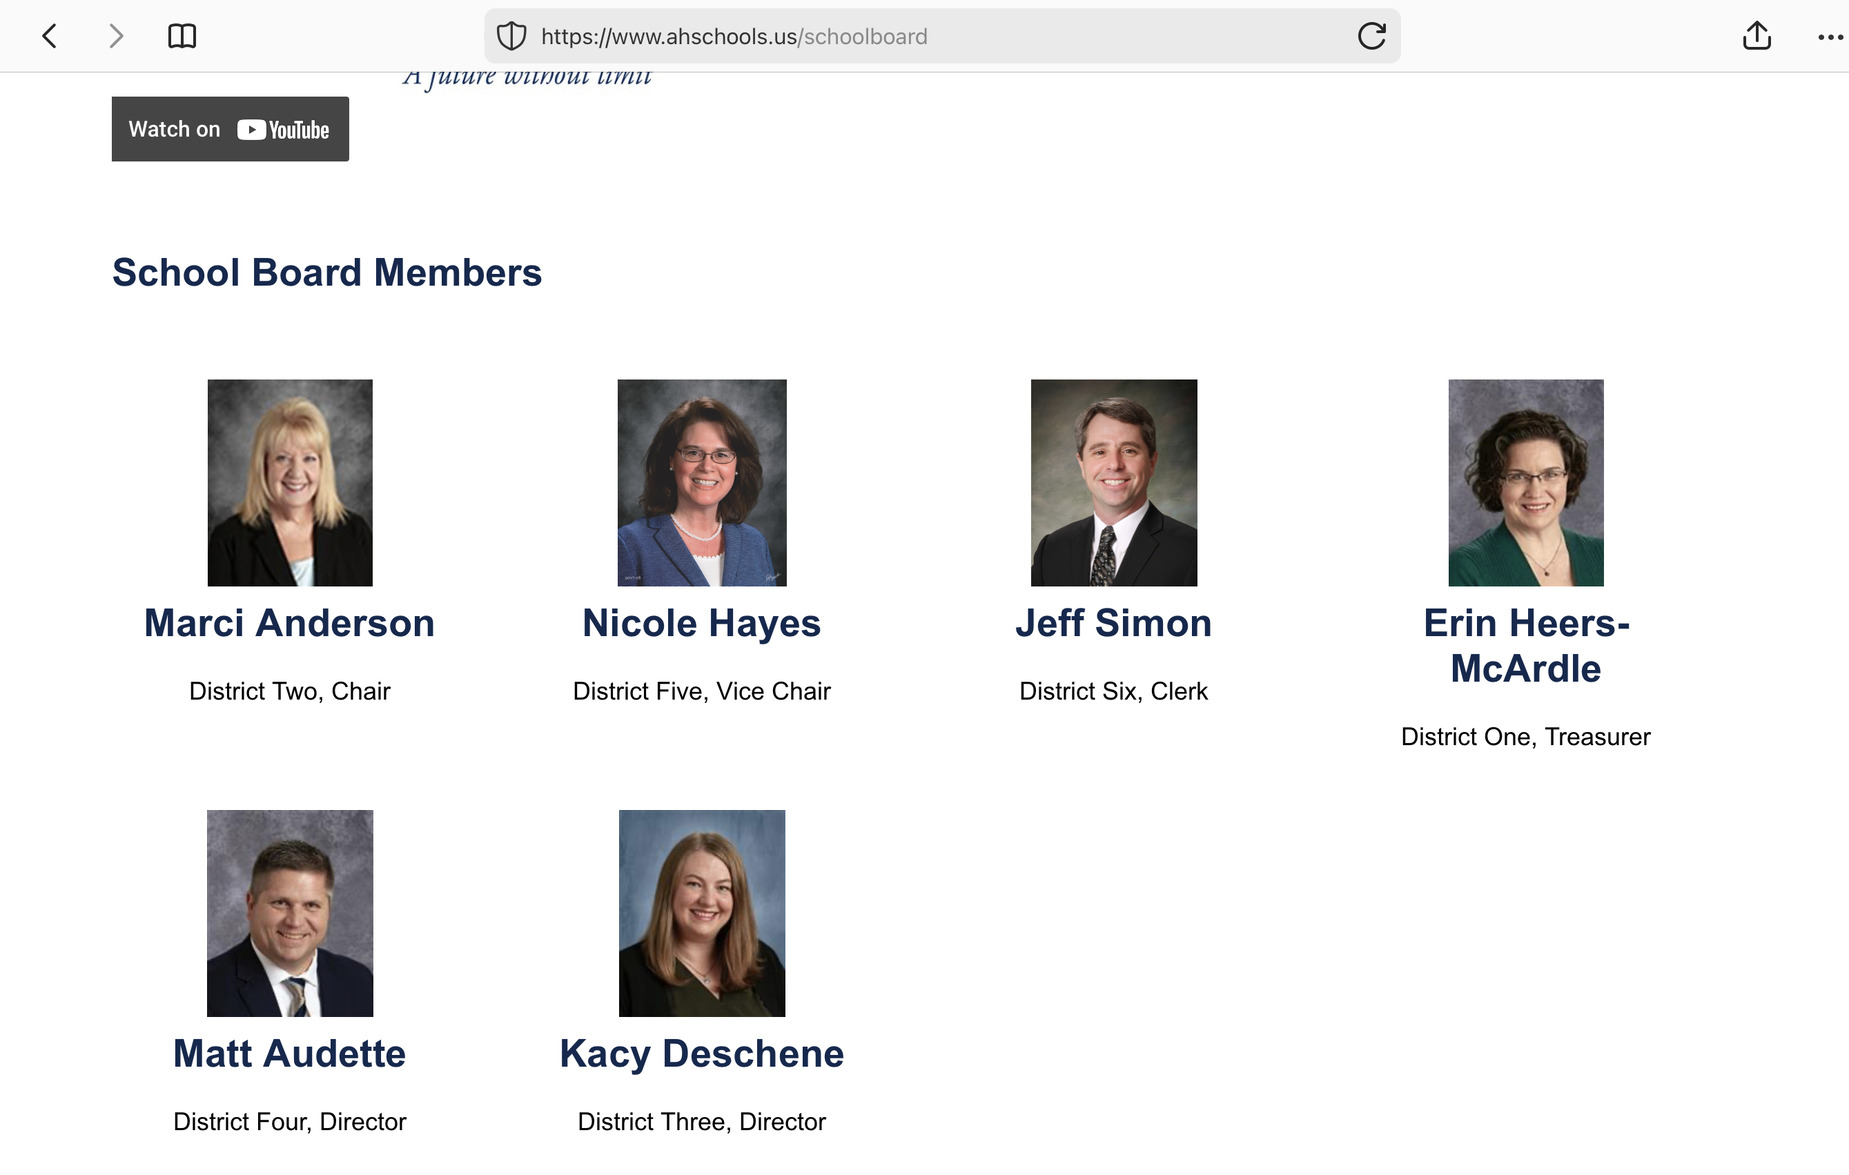The width and height of the screenshot is (1849, 1175).
Task: Select Erin Heers-McArdle's photo
Action: (1525, 482)
